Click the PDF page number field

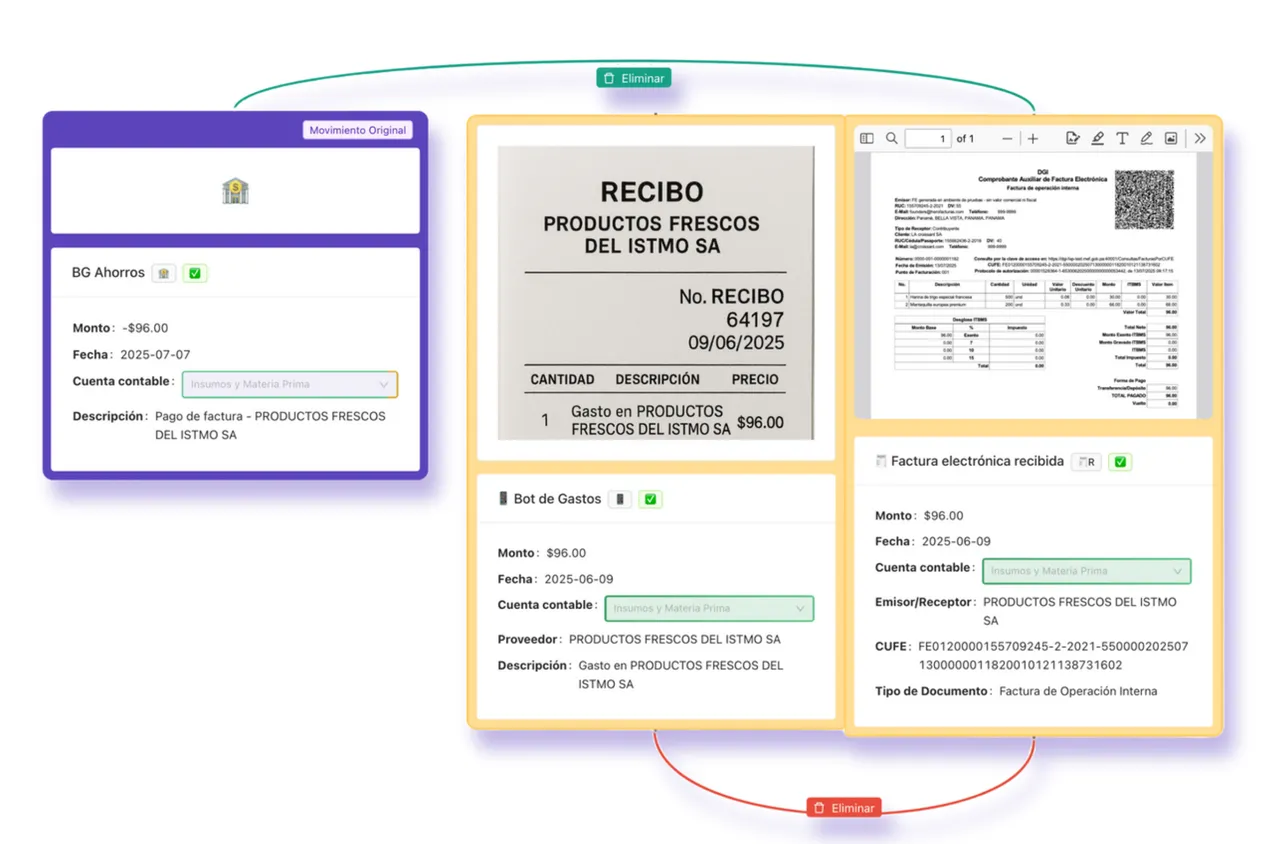point(927,138)
